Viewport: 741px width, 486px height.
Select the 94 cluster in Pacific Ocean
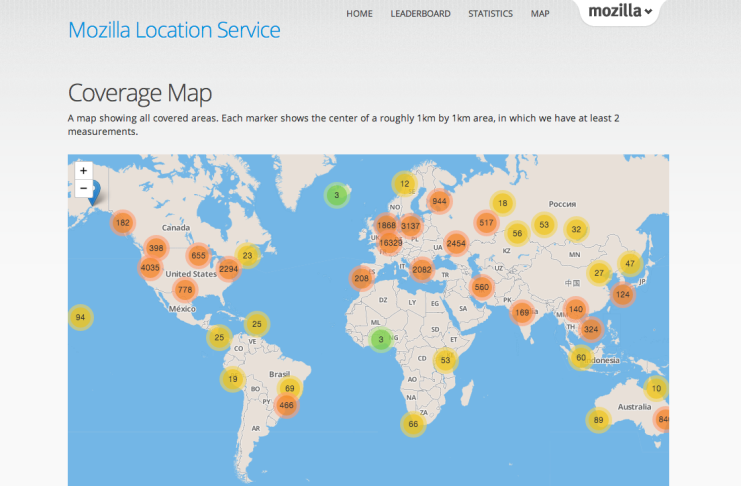[81, 318]
